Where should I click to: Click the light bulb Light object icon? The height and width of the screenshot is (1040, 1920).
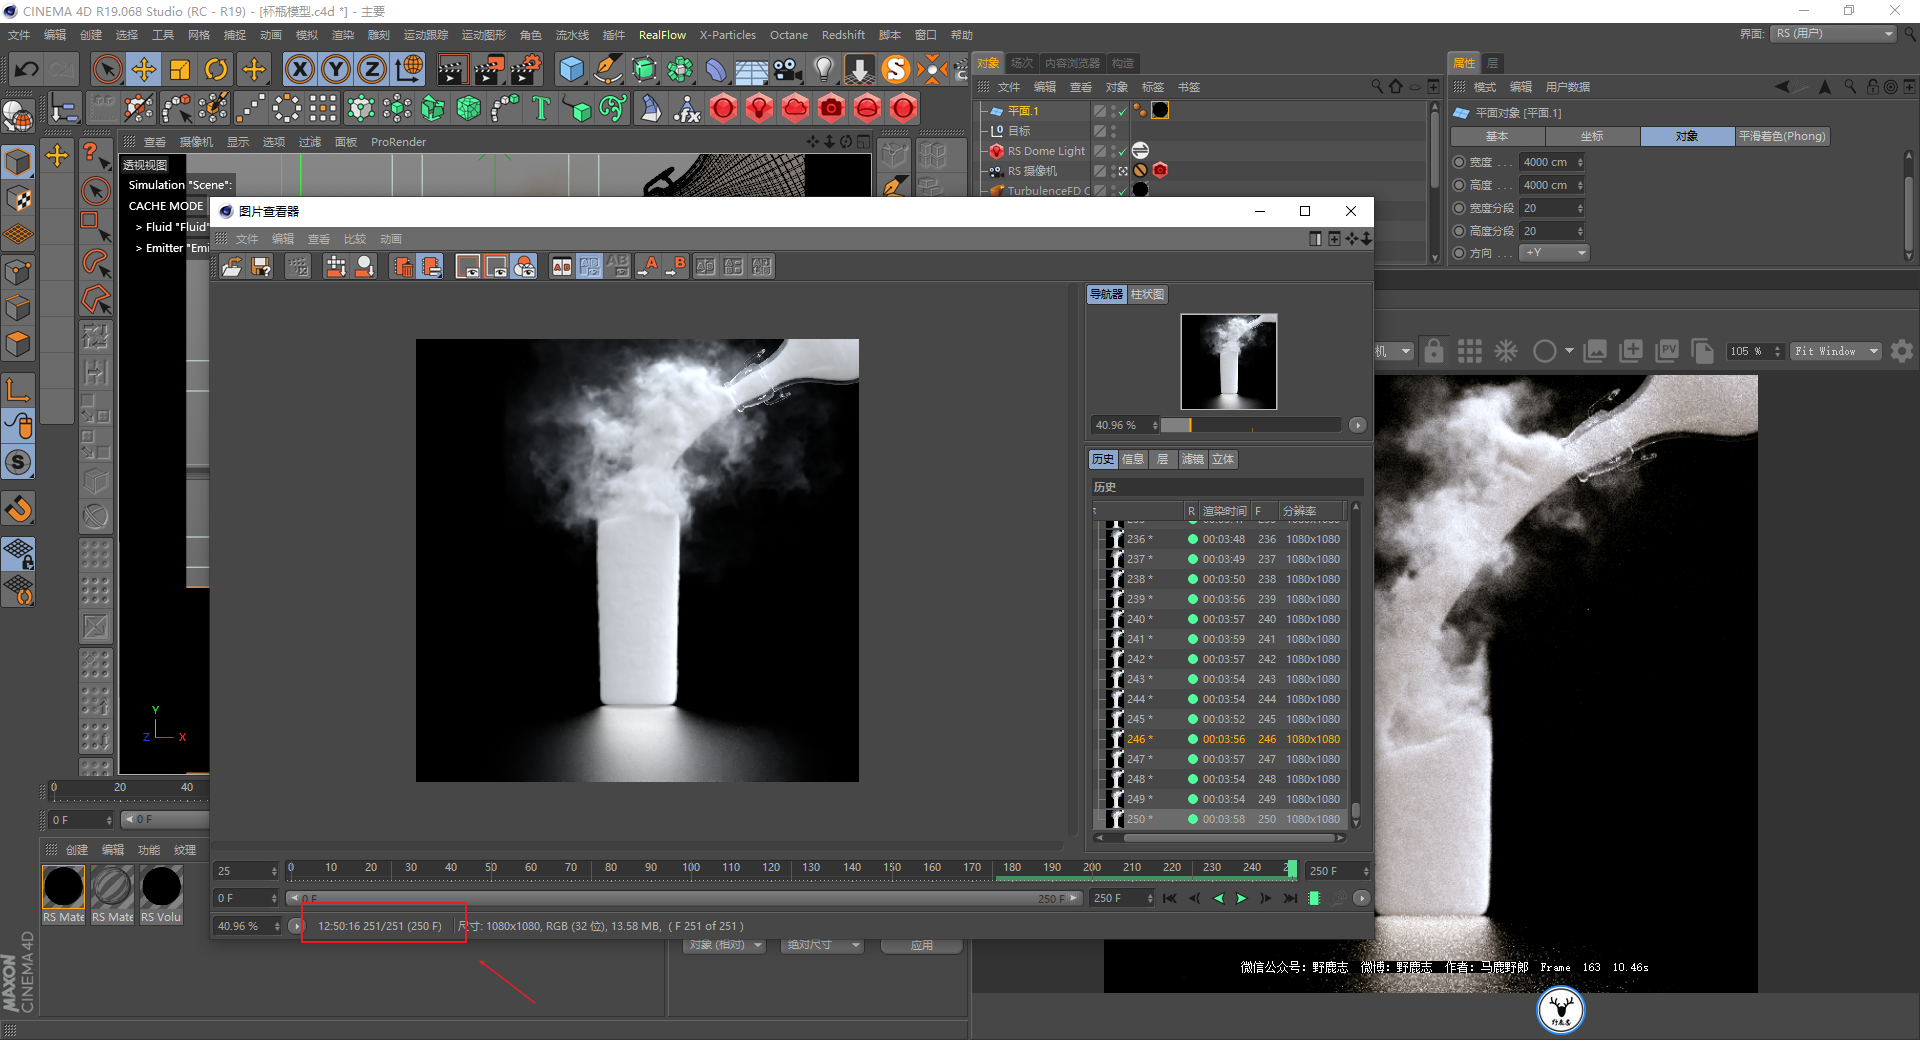(x=823, y=69)
